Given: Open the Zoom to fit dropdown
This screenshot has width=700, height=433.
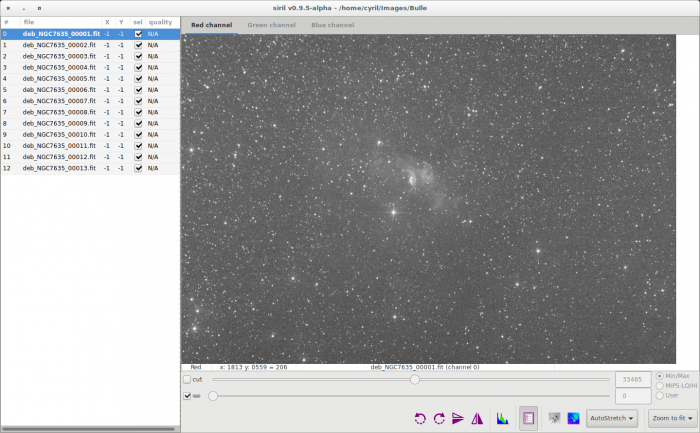Looking at the screenshot, I should coord(672,418).
